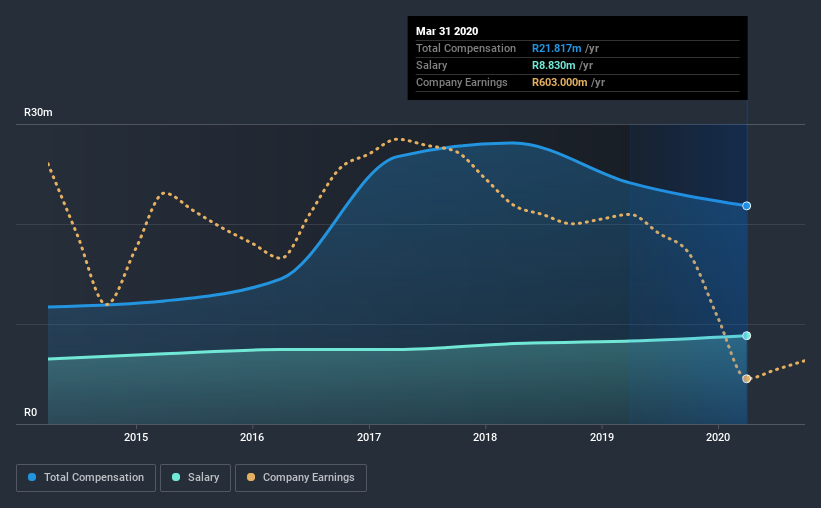Click the R0 y-axis label
Viewport: 821px width, 508px height.
click(30, 412)
